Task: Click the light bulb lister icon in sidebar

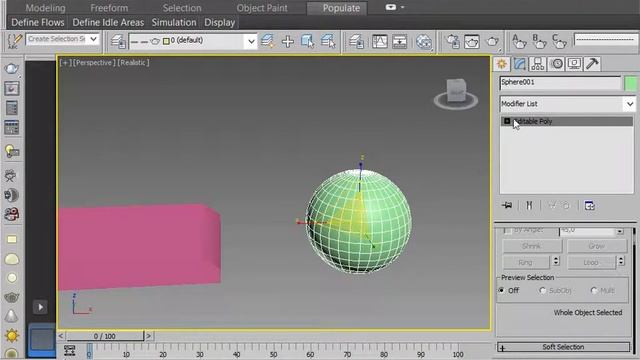Action: (x=11, y=151)
